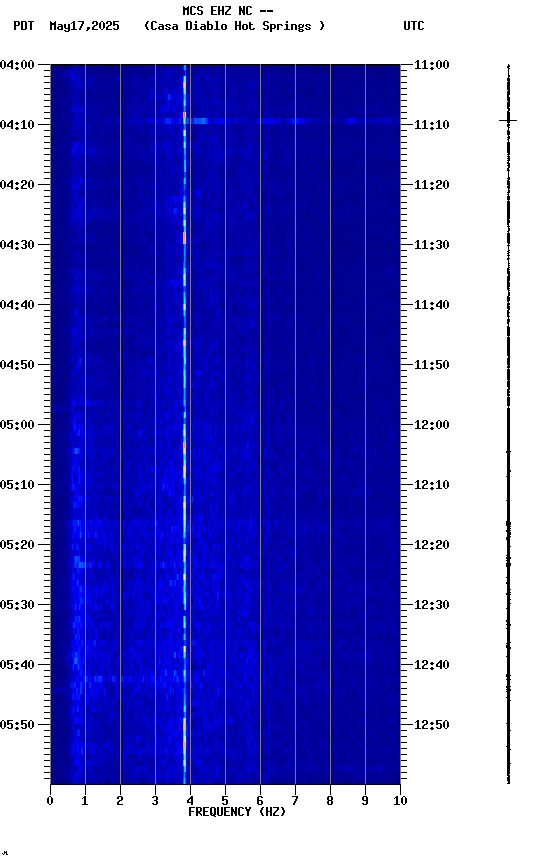Click the '05:50' PDT time label
This screenshot has width=552, height=864.
pos(17,725)
